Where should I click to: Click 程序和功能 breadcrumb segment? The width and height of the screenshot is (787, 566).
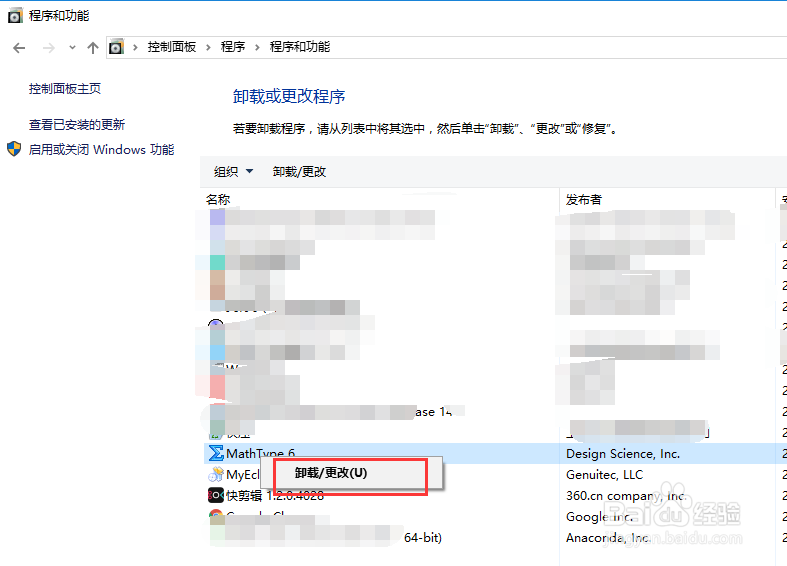click(x=300, y=47)
